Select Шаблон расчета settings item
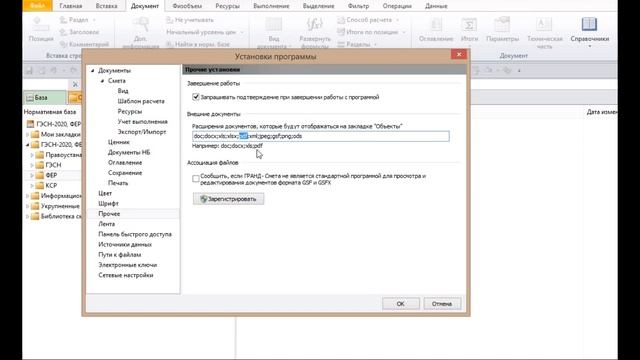This screenshot has height=360, width=640. click(141, 101)
